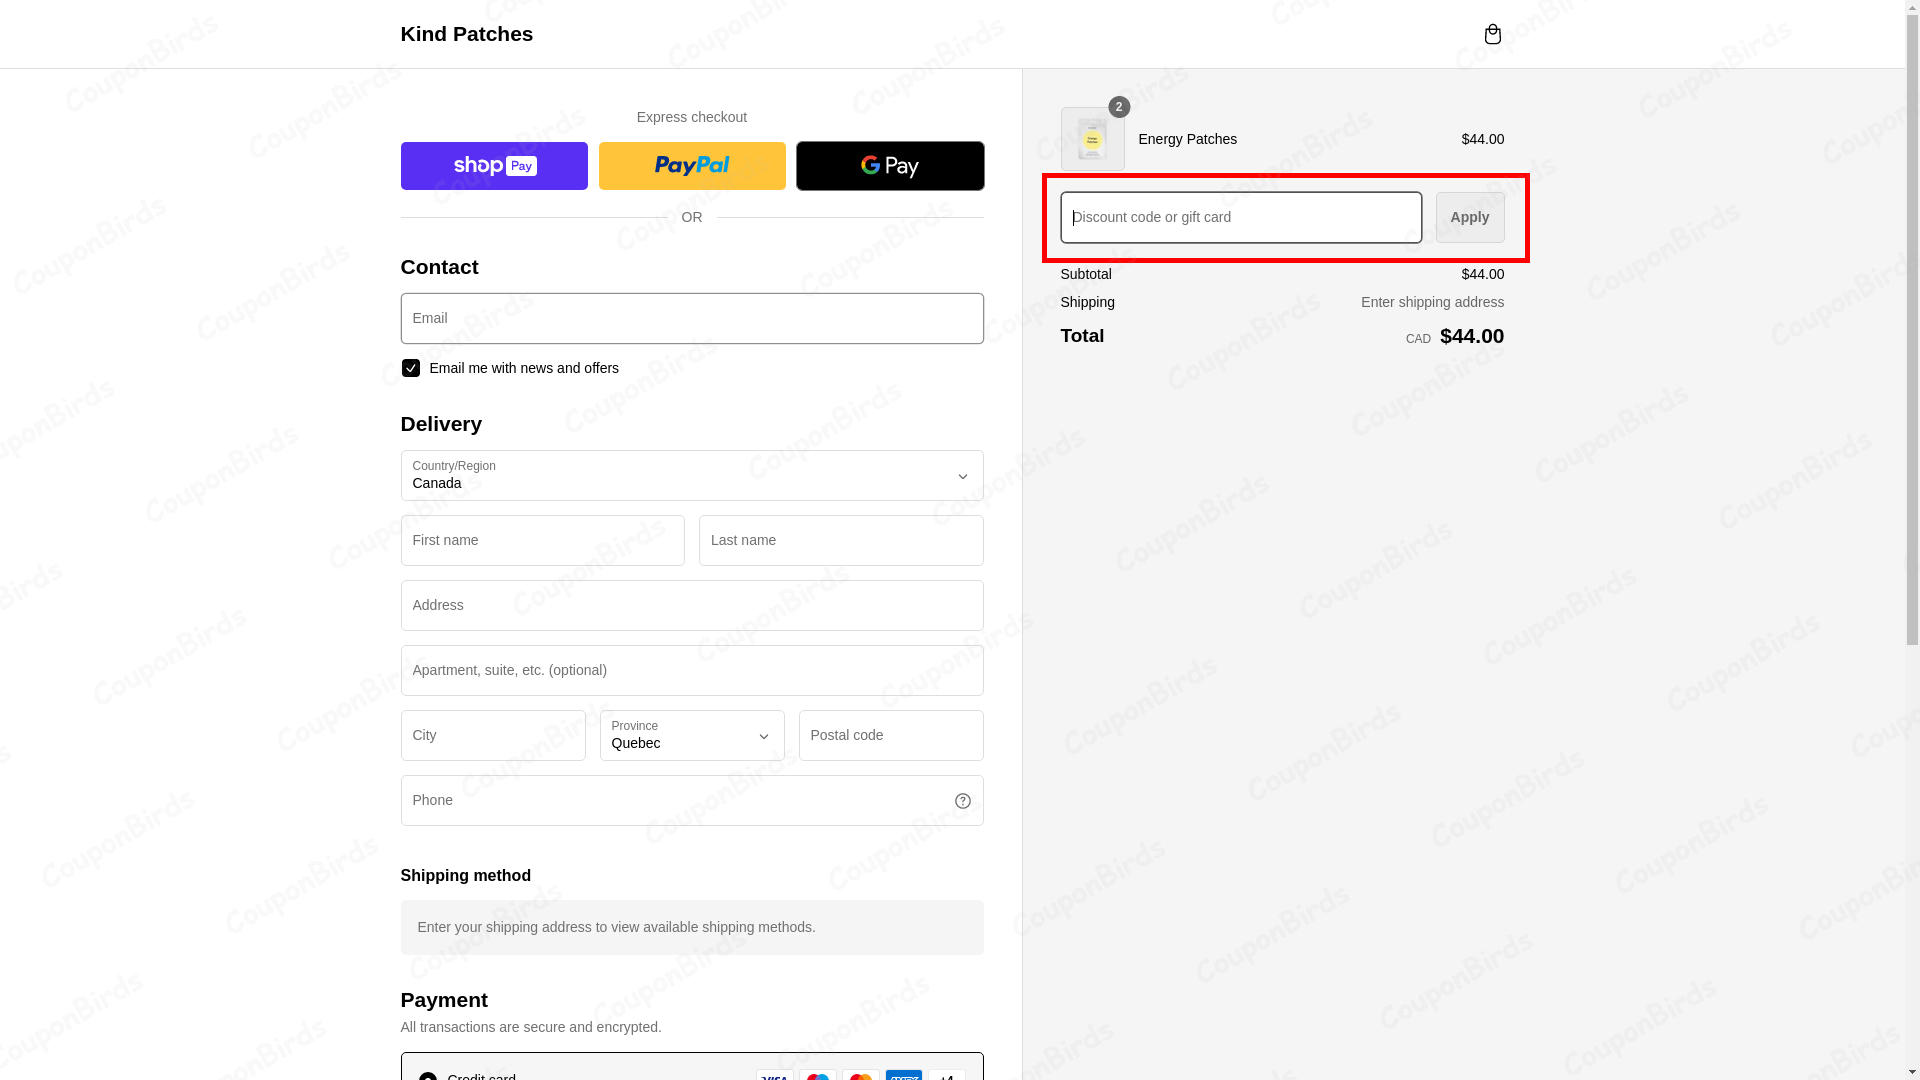Uncheck Email me with news and offers
The width and height of the screenshot is (1920, 1080).
pos(411,368)
